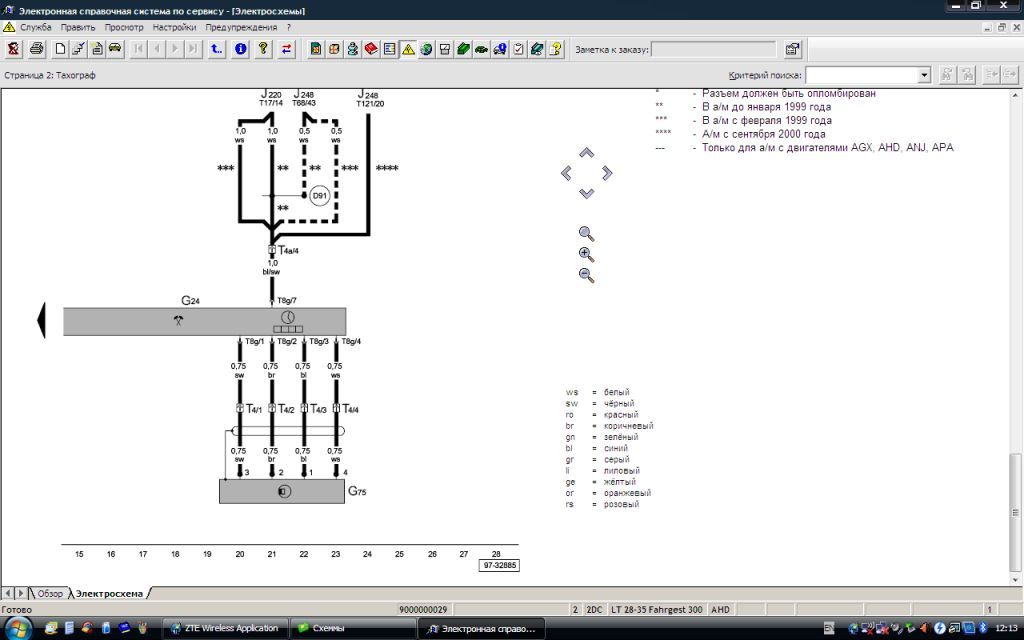Screen dimensions: 1024x640
Task: Open the Служба menu
Action: [x=35, y=27]
